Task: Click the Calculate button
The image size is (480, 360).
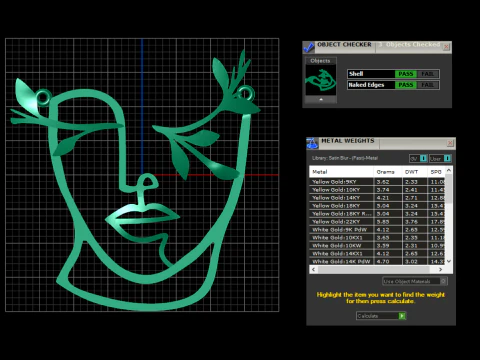Action: (x=381, y=316)
